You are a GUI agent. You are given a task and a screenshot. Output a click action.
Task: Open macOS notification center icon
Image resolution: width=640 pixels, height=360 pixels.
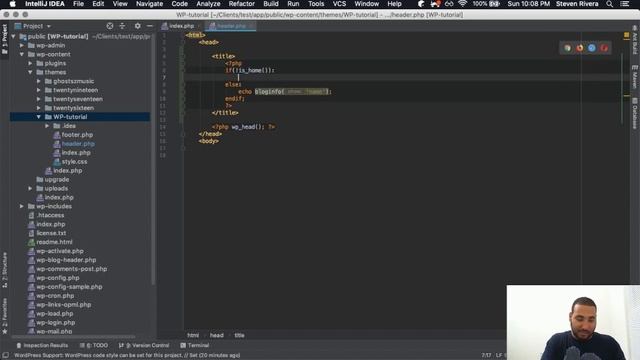click(624, 4)
